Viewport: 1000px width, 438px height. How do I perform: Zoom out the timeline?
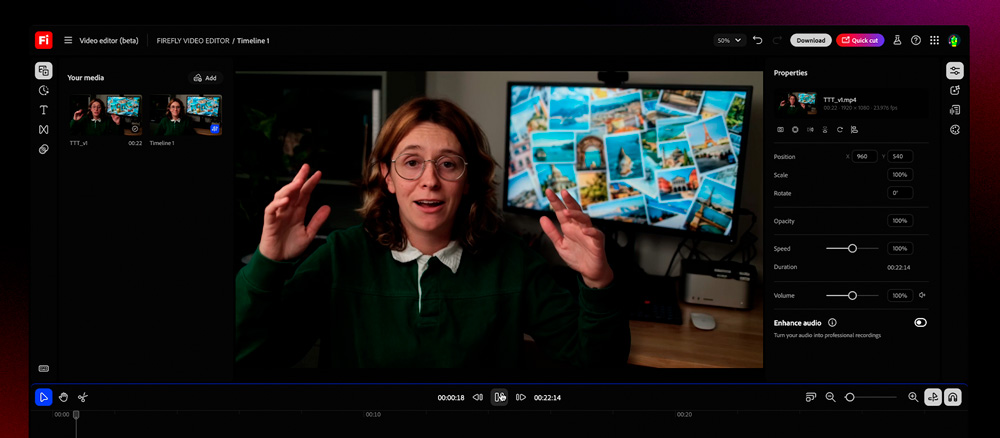point(830,397)
